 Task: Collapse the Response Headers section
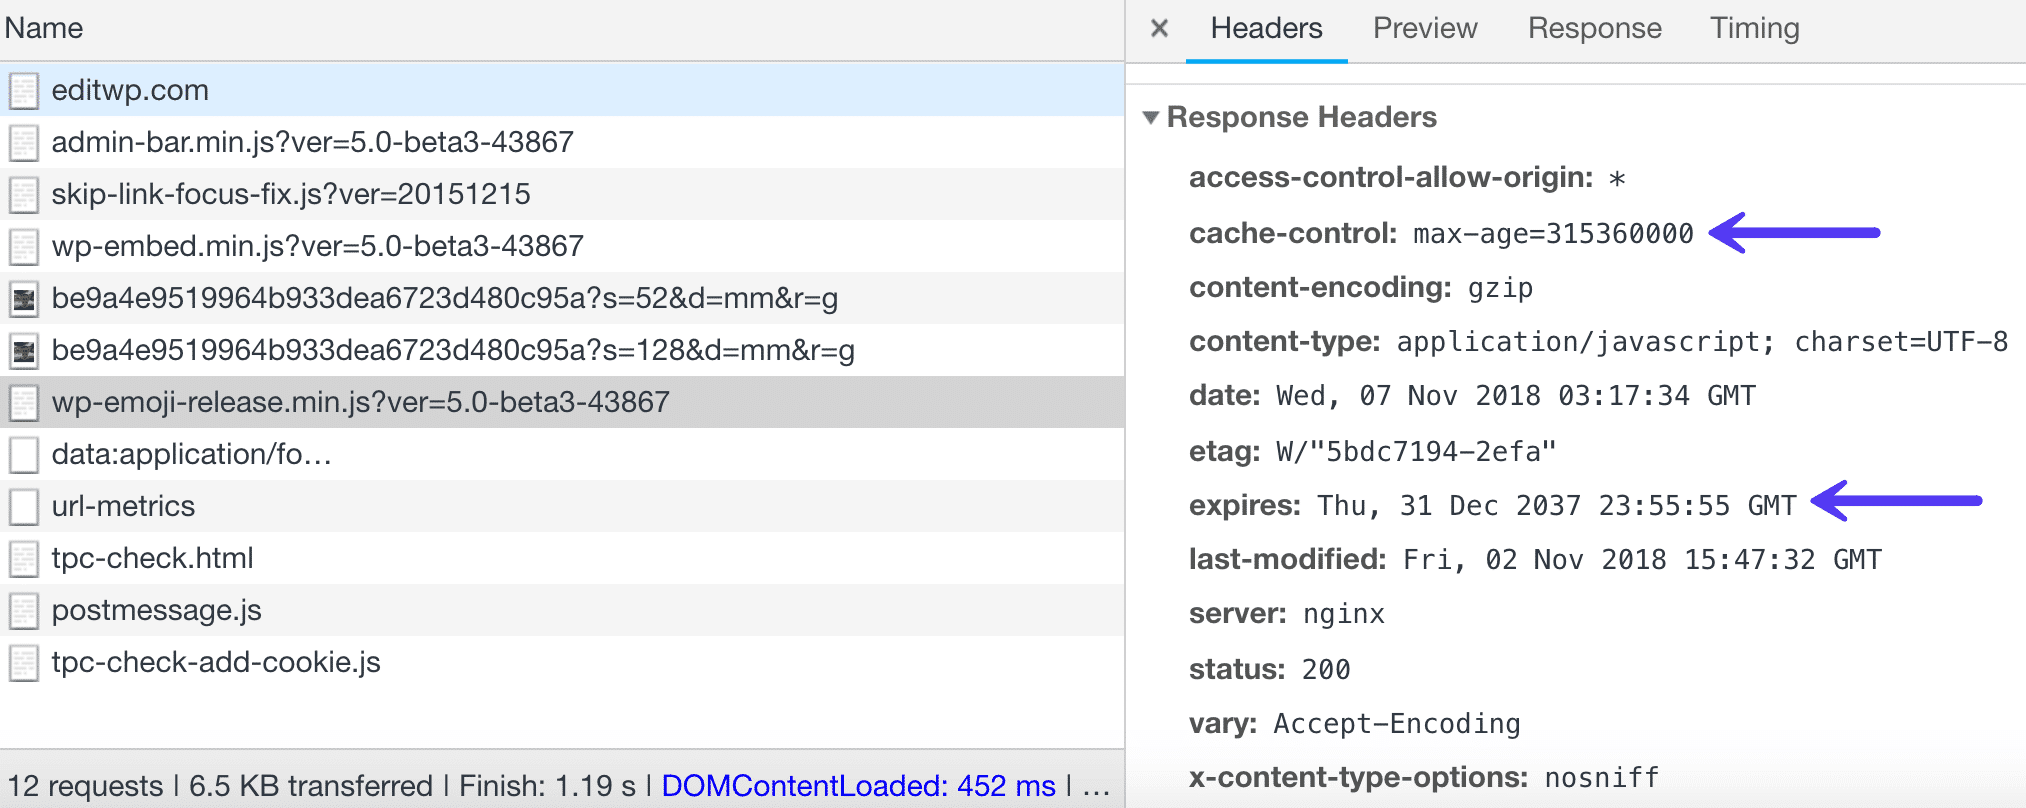pos(1151,118)
